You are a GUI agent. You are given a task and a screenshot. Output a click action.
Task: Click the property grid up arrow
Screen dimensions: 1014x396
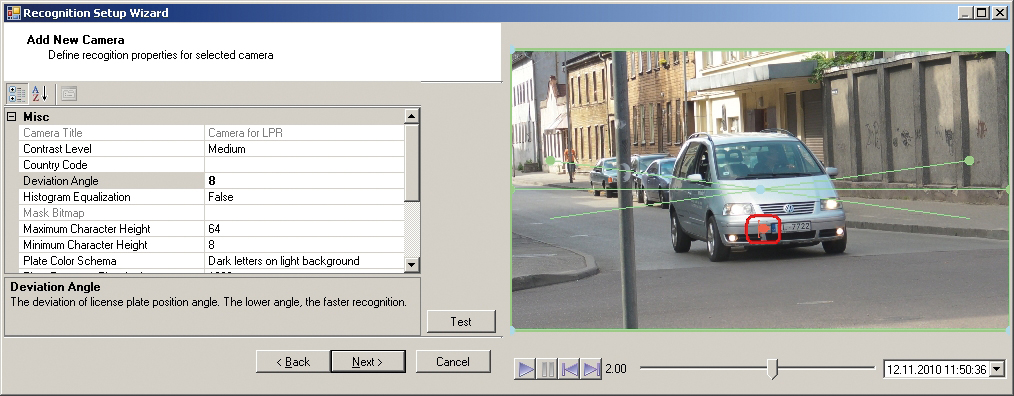412,116
